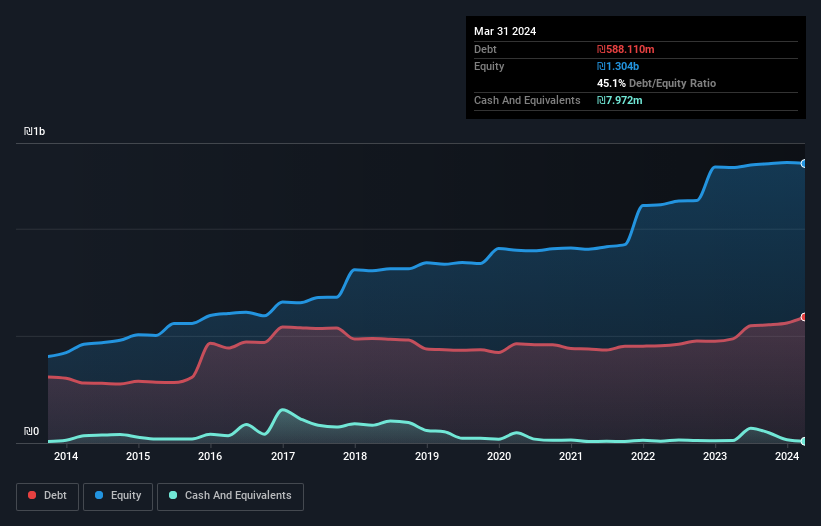Click the ₪0 y-axis label
The height and width of the screenshot is (526, 821).
tap(31, 431)
